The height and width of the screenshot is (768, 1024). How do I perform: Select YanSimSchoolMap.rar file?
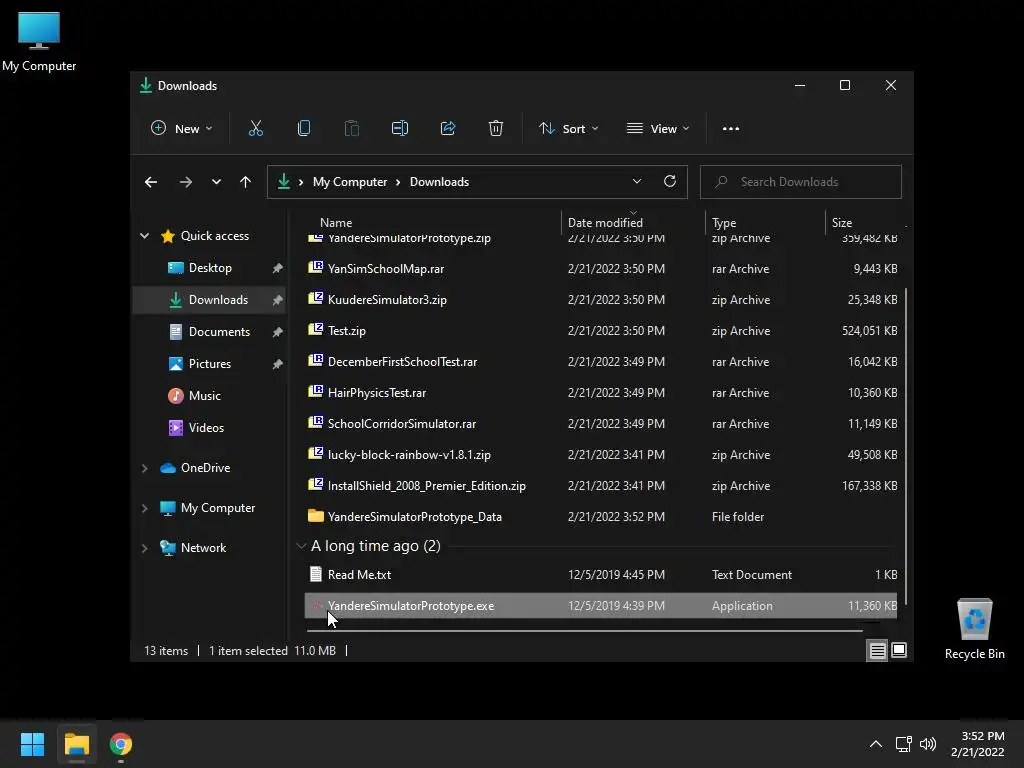(601, 268)
